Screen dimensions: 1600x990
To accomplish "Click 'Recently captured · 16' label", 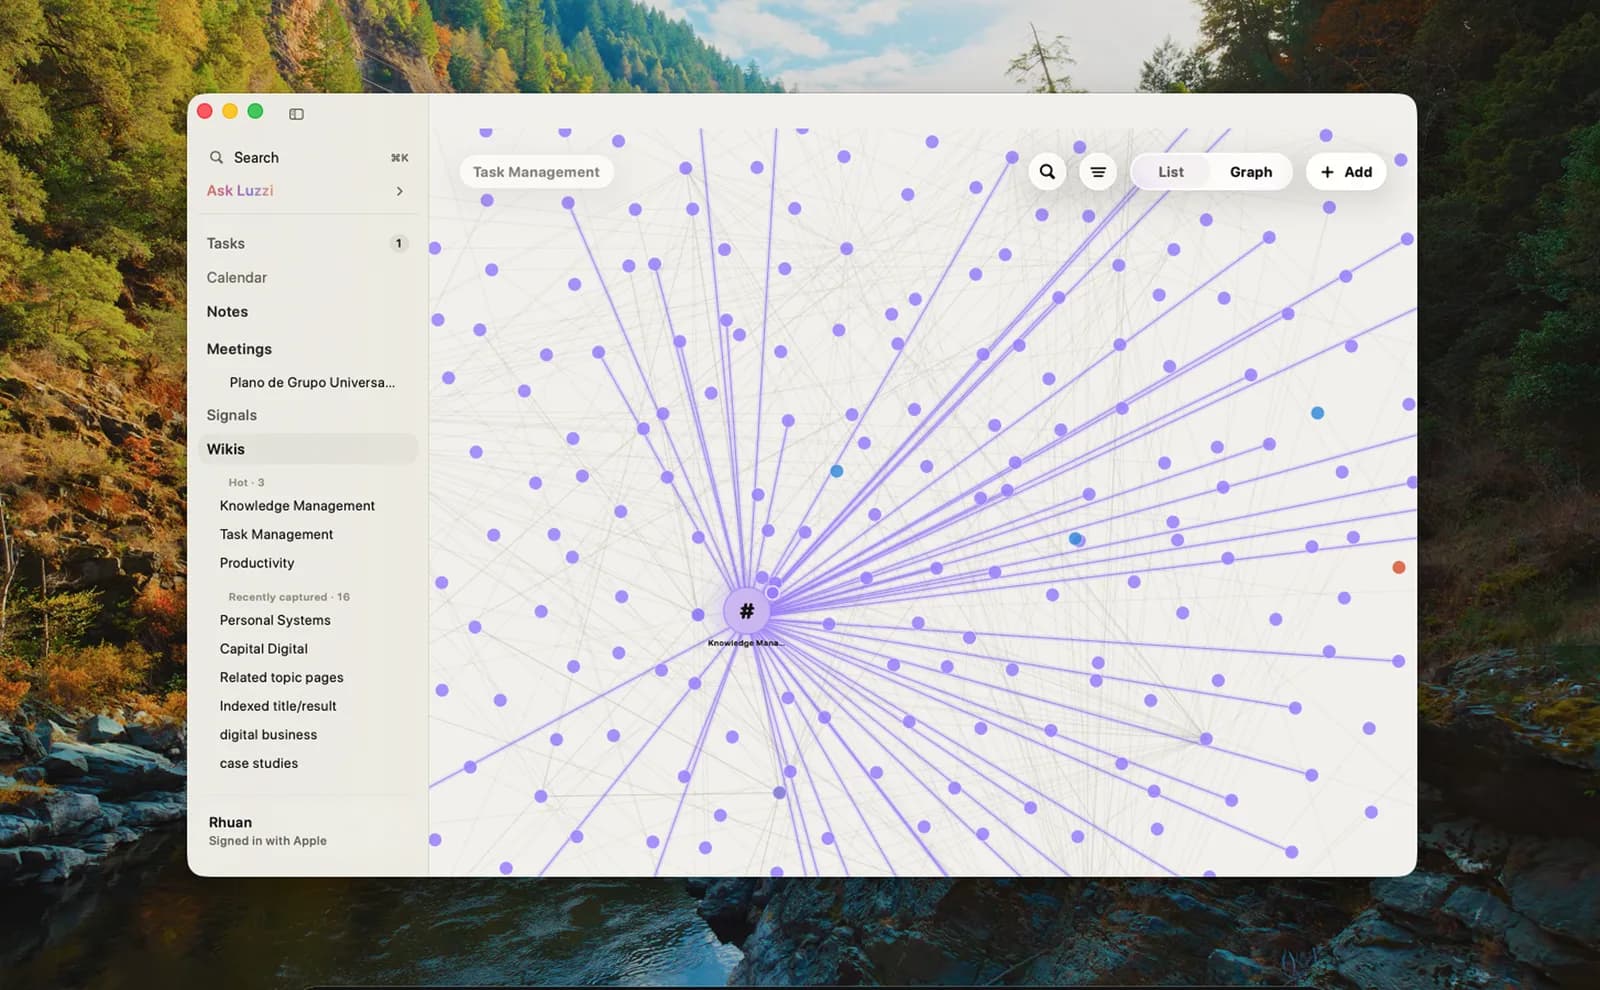I will tap(289, 597).
